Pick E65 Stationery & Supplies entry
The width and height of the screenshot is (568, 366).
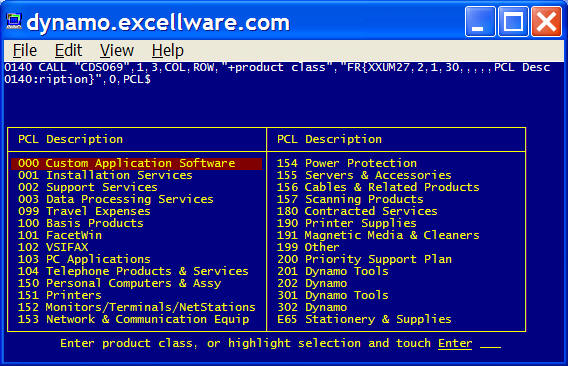pyautogui.click(x=364, y=319)
